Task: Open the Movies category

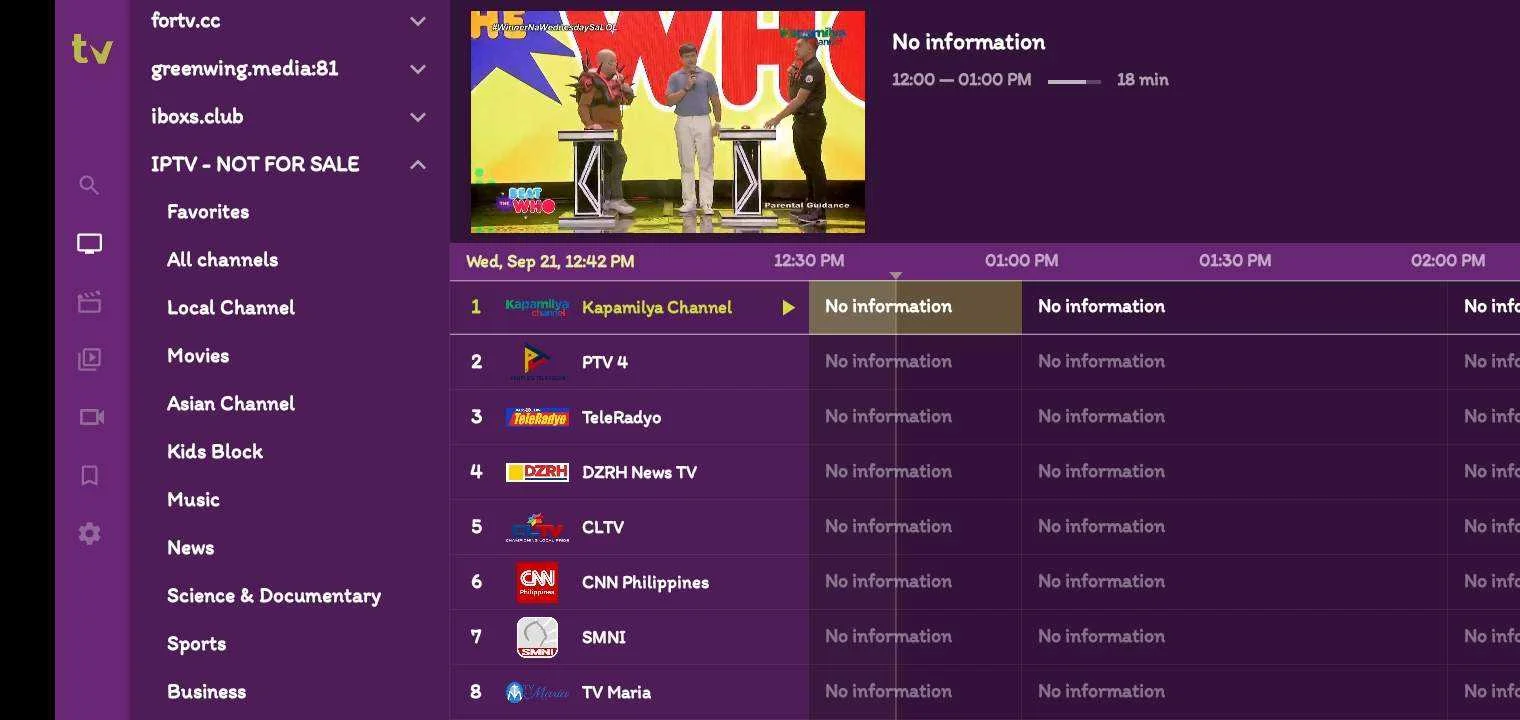Action: 198,356
